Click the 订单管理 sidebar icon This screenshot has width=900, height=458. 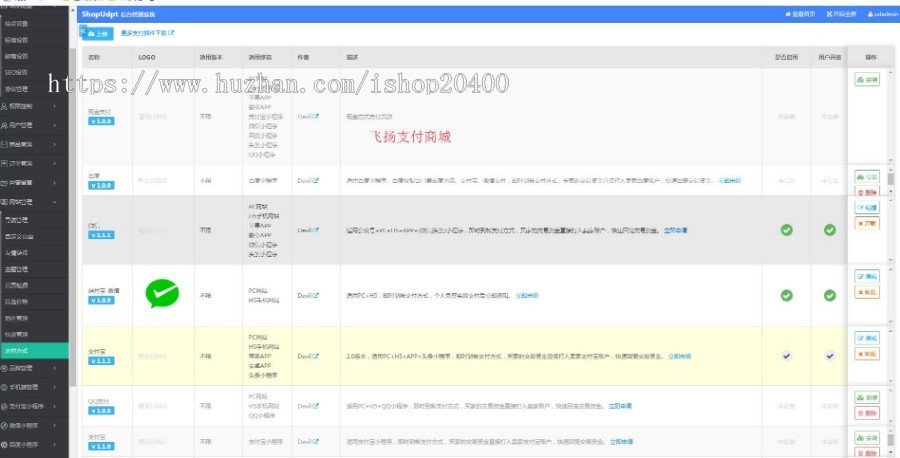pyautogui.click(x=4, y=164)
